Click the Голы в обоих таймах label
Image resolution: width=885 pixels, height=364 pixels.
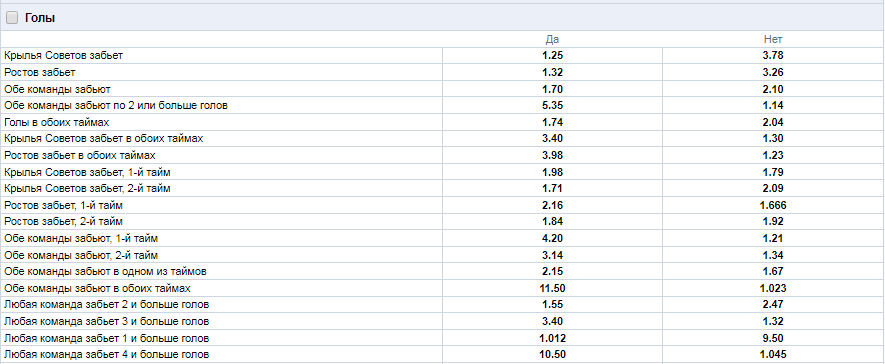[x=56, y=122]
